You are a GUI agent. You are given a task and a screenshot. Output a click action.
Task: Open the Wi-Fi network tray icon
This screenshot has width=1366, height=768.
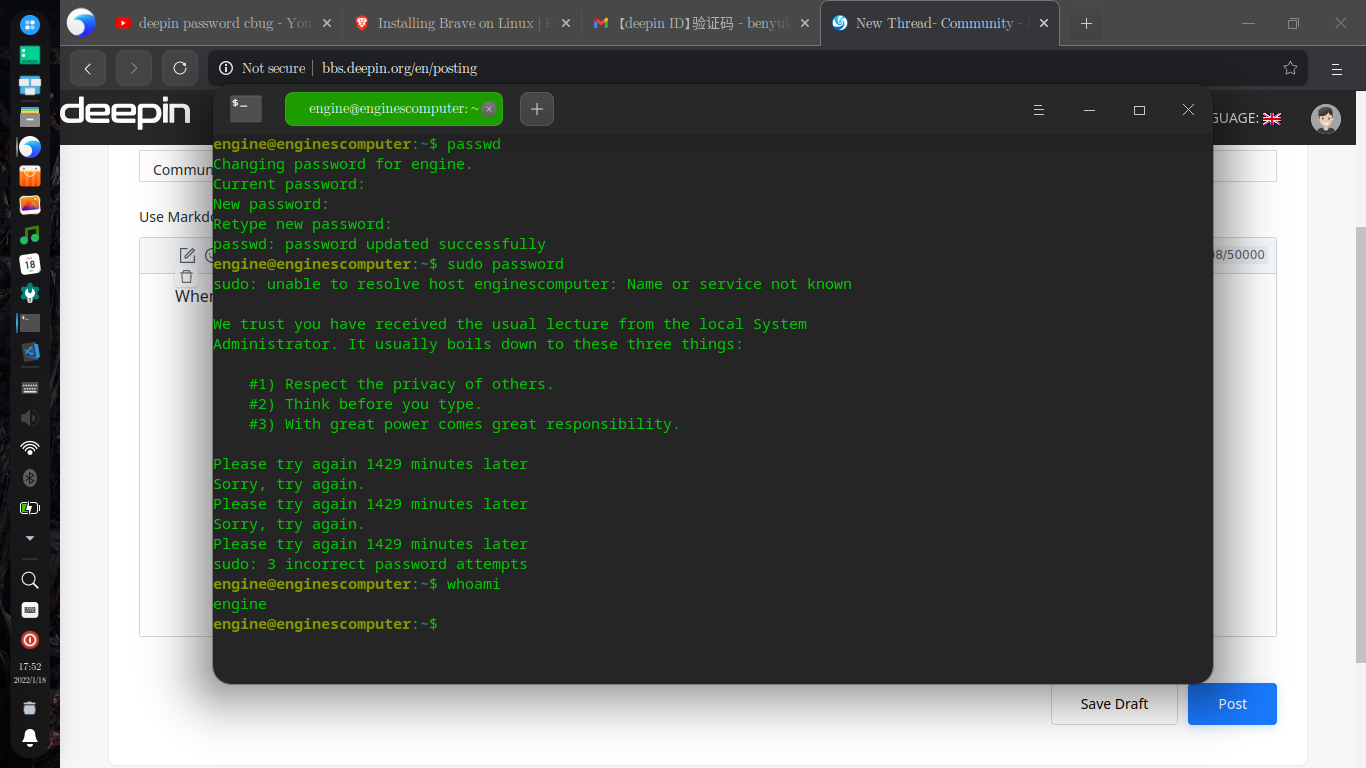pyautogui.click(x=30, y=448)
